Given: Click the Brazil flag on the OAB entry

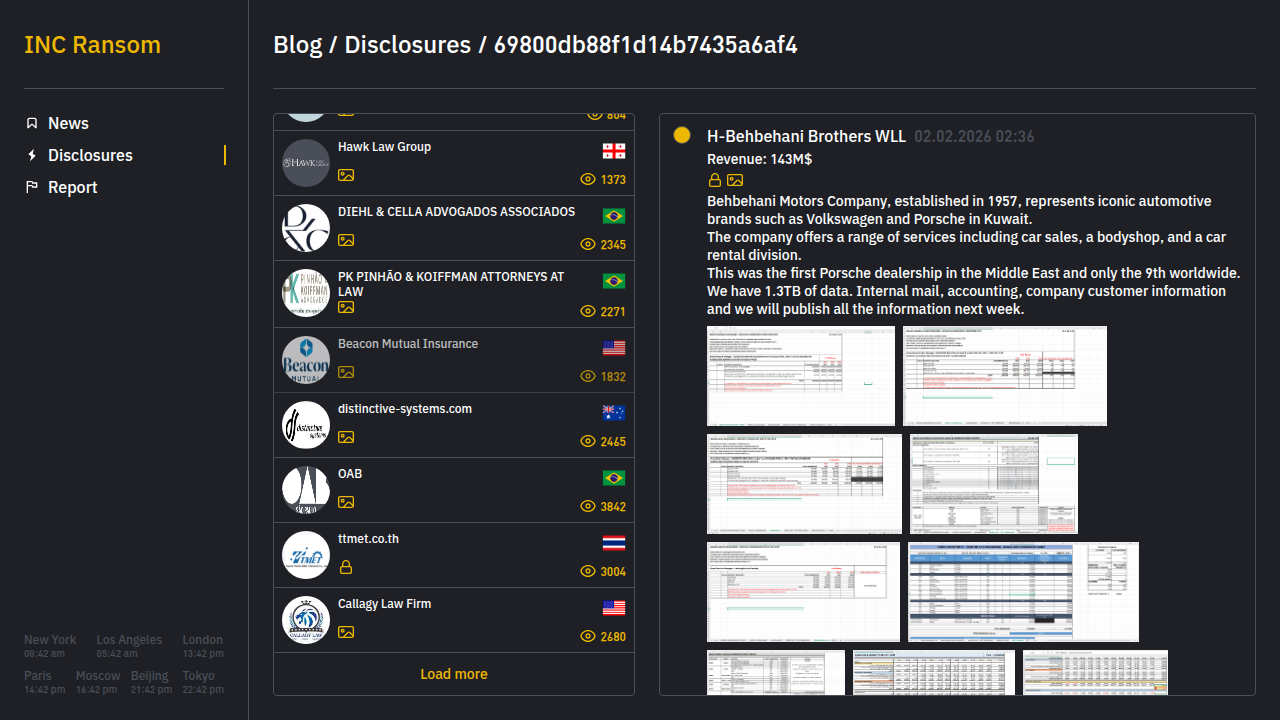Looking at the screenshot, I should [614, 478].
